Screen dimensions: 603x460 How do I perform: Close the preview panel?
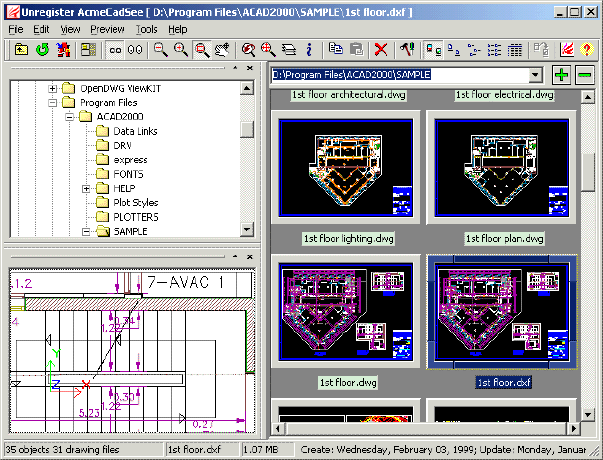pos(250,257)
